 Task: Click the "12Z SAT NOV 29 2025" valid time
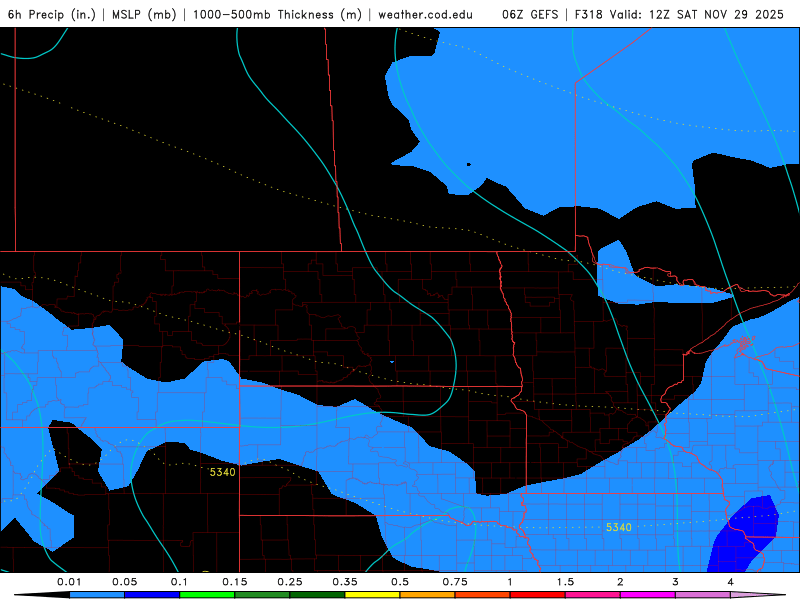(x=716, y=14)
